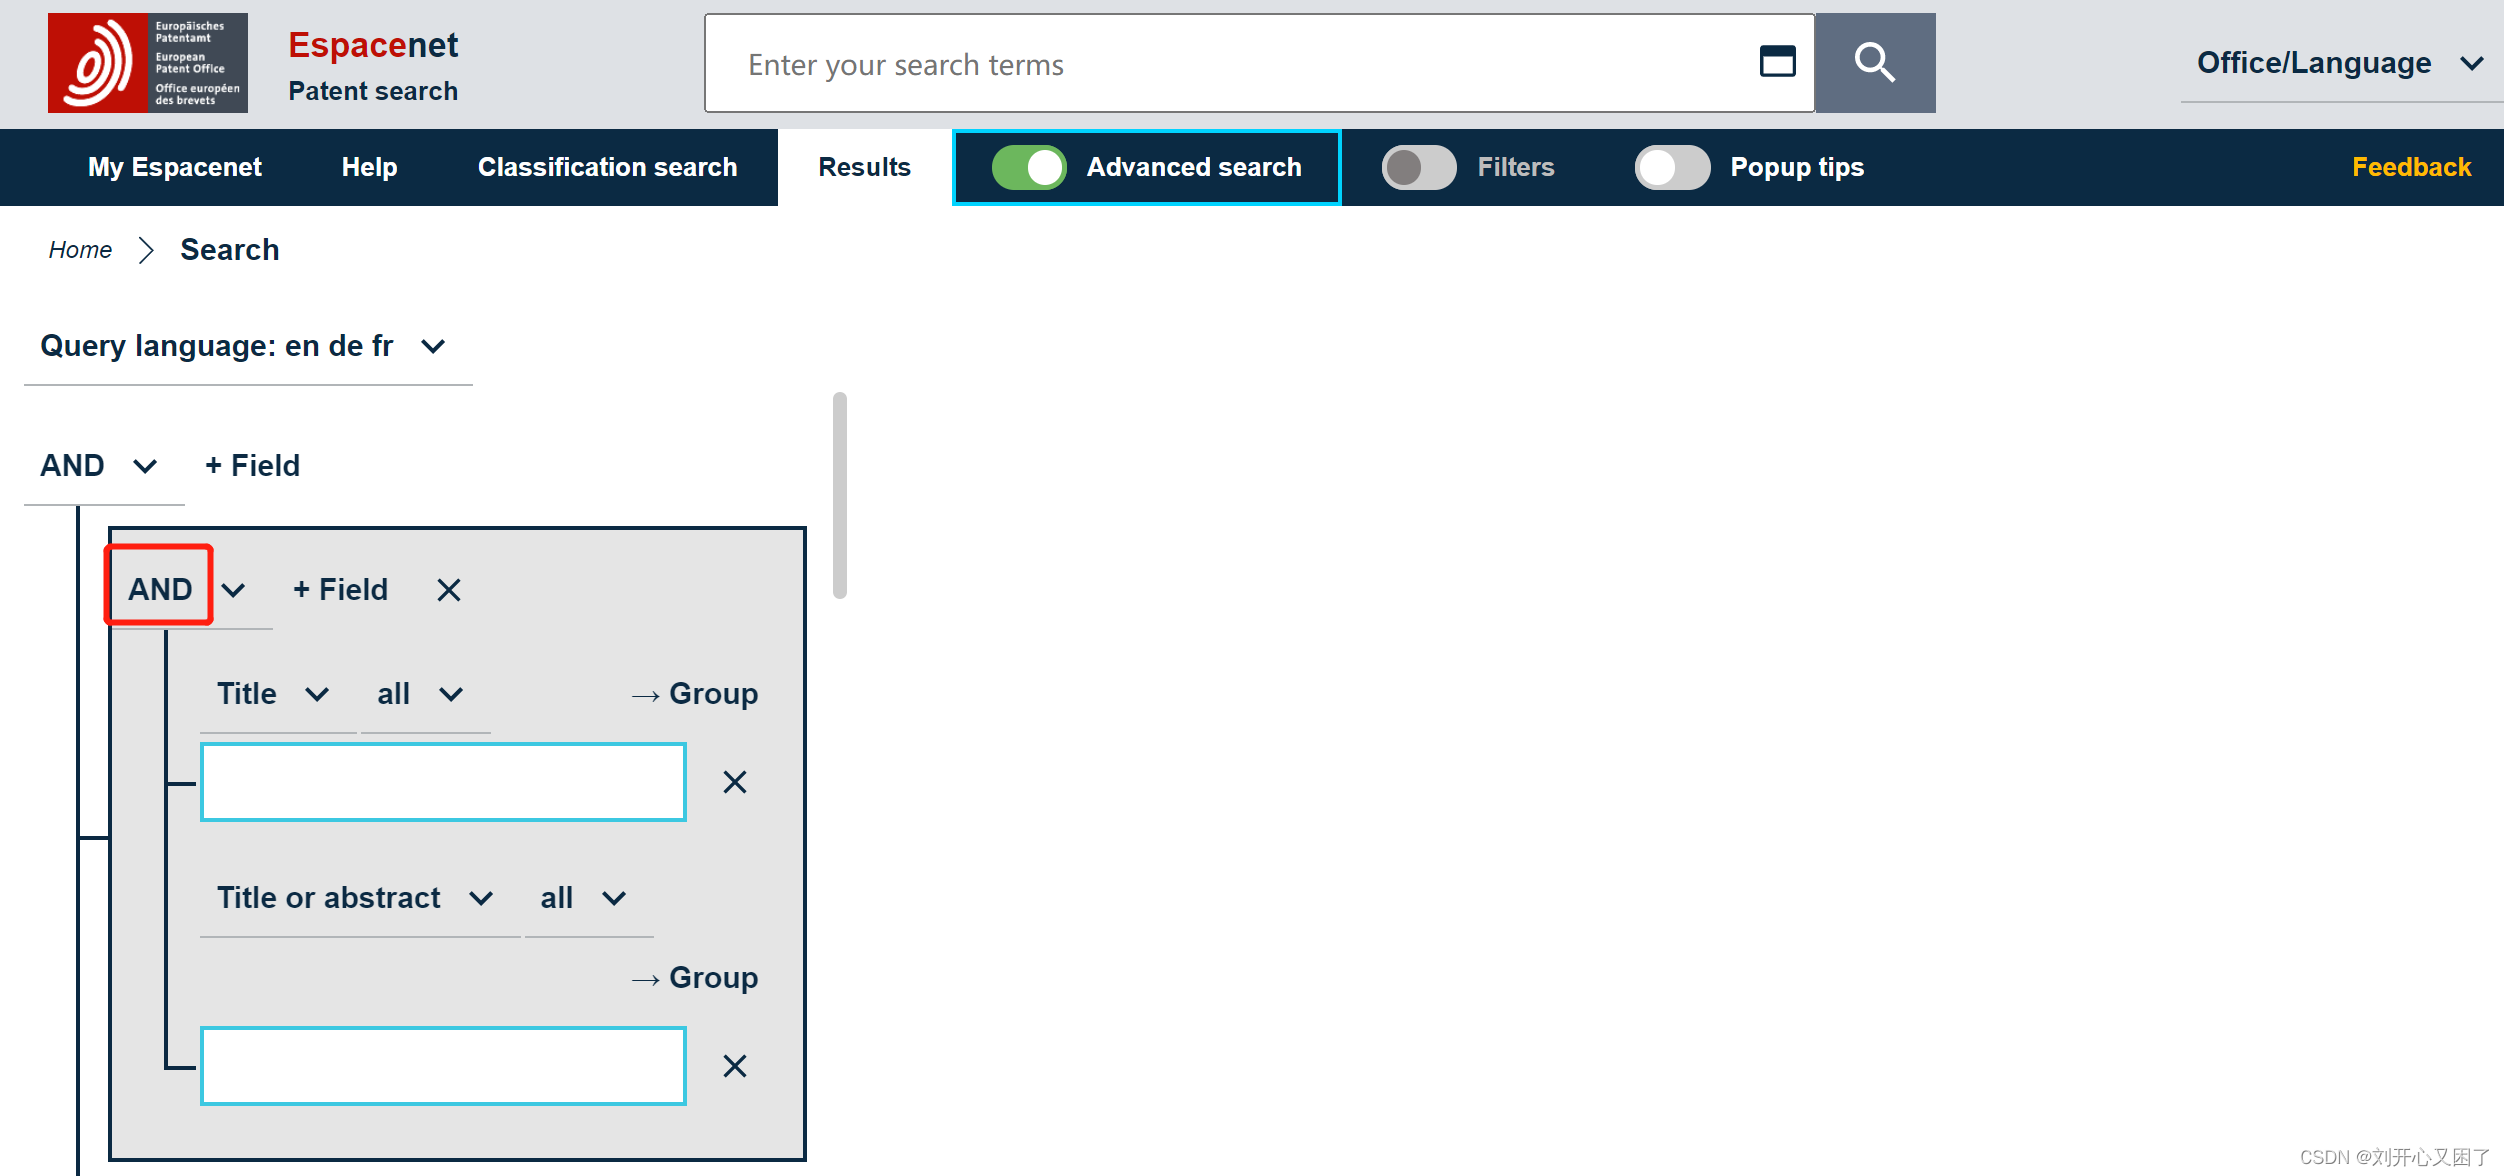Image resolution: width=2504 pixels, height=1176 pixels.
Task: Open the Title or abstract field dropdown
Action: pyautogui.click(x=356, y=898)
